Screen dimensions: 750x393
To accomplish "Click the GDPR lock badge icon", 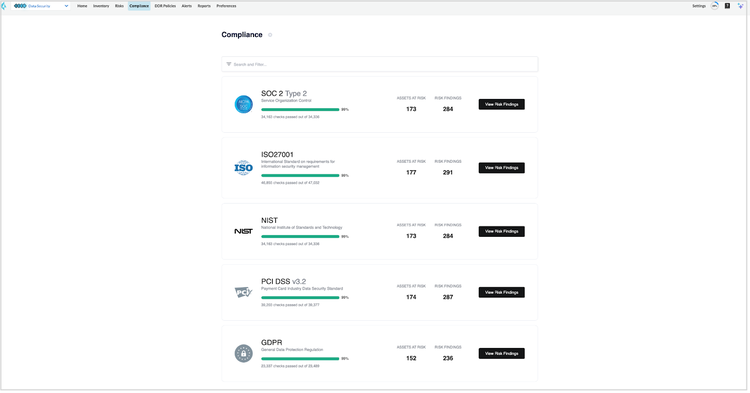I will pos(243,354).
